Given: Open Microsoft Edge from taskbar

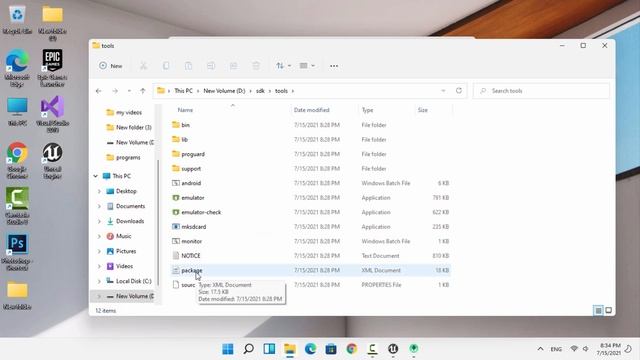Looking at the screenshot, I should [310, 349].
